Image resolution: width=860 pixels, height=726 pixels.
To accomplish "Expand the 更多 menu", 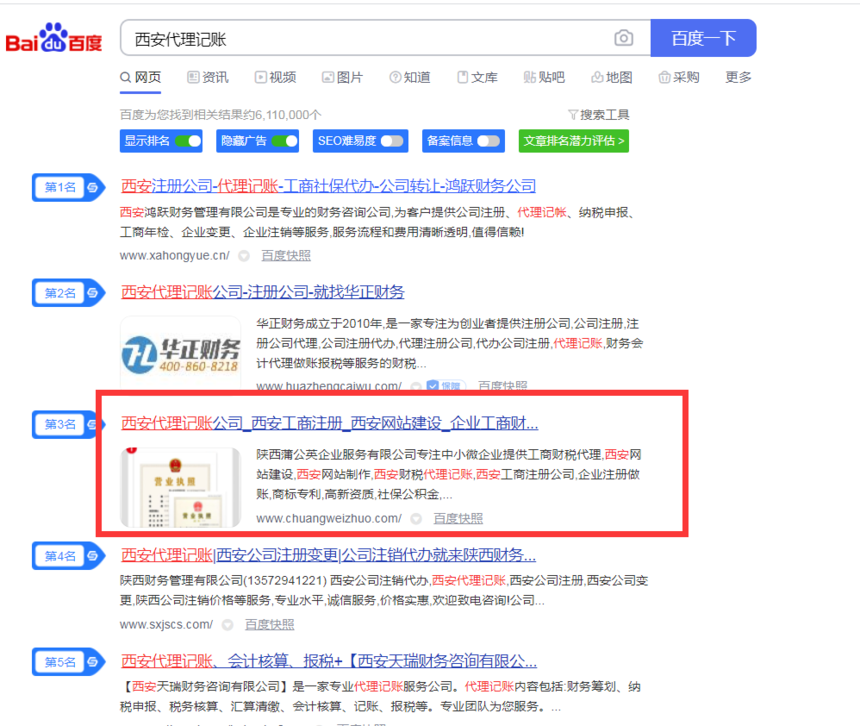I will tap(738, 77).
